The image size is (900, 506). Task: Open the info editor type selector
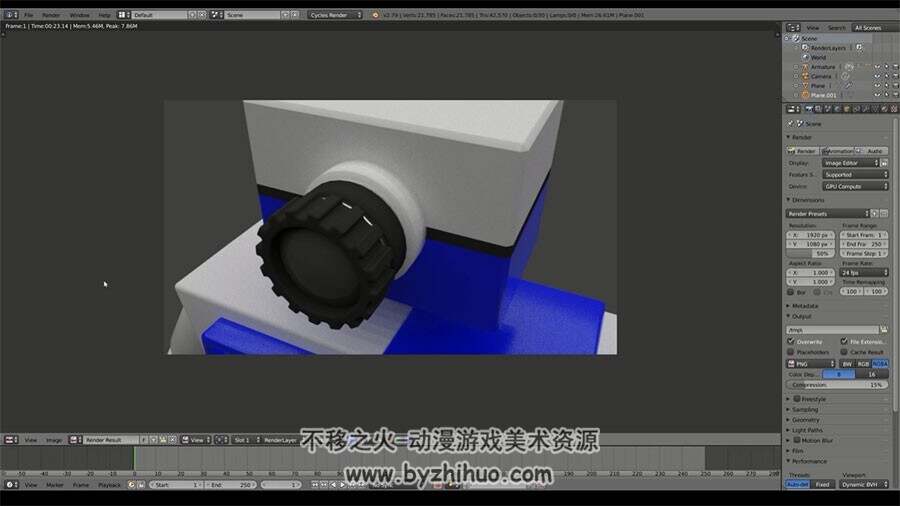[x=11, y=15]
